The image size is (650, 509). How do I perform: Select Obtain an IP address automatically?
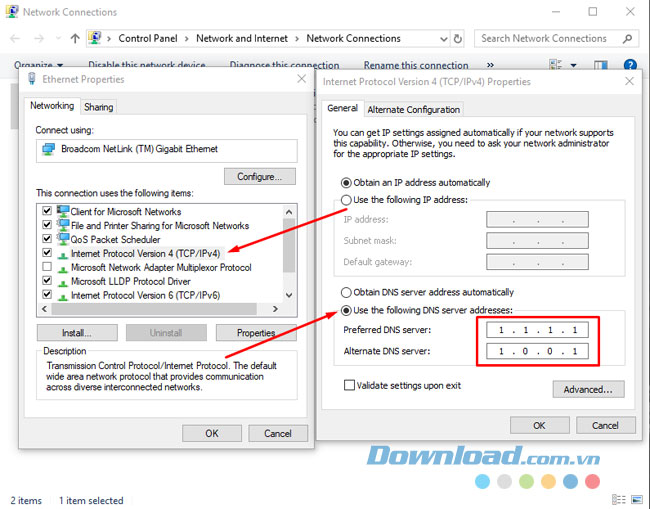point(346,183)
